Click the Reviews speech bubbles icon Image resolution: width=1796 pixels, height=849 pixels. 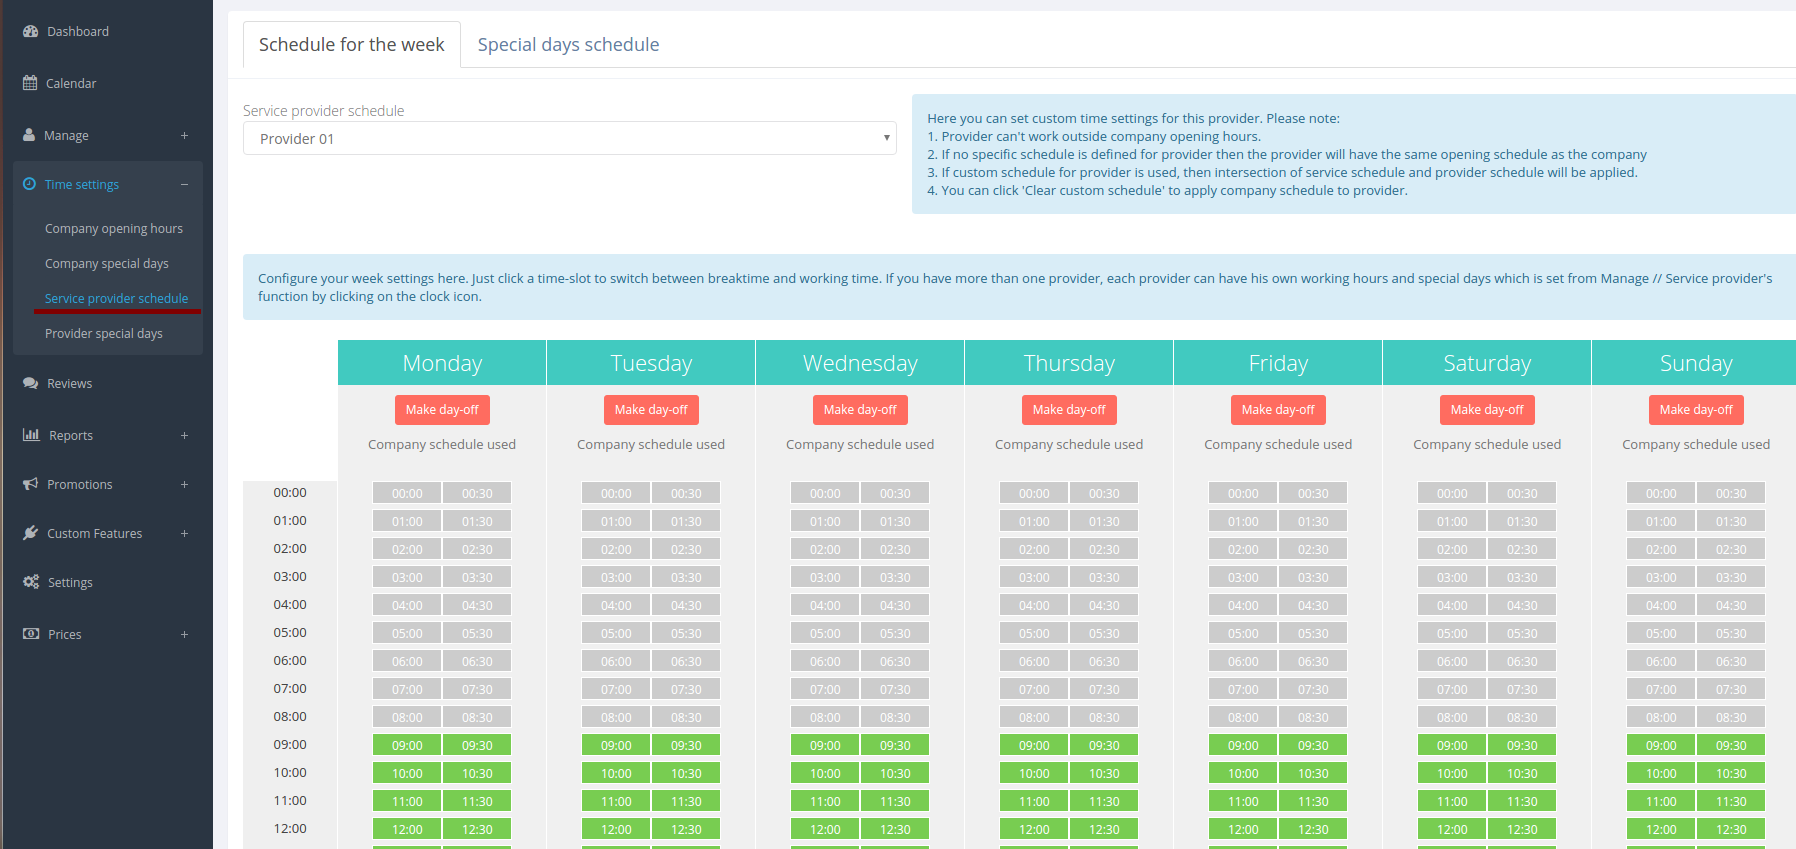(30, 383)
